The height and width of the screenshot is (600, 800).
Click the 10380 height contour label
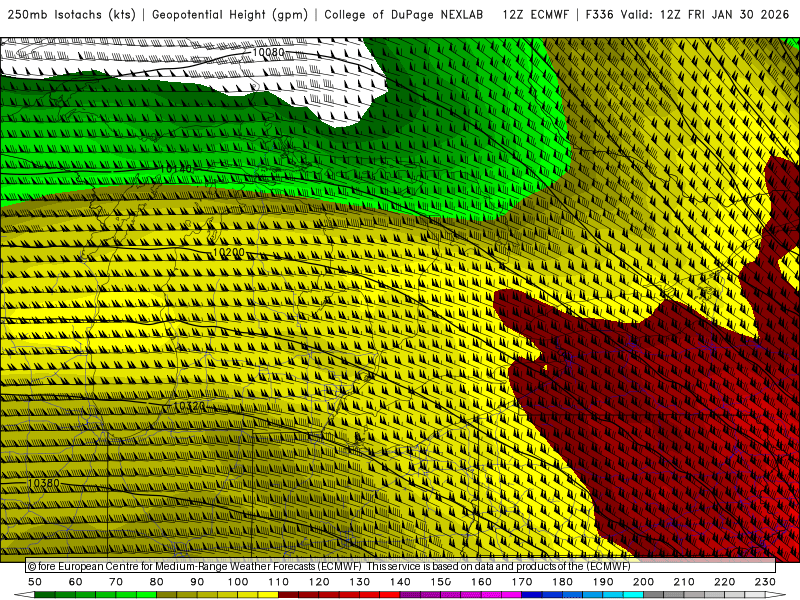pyautogui.click(x=43, y=483)
